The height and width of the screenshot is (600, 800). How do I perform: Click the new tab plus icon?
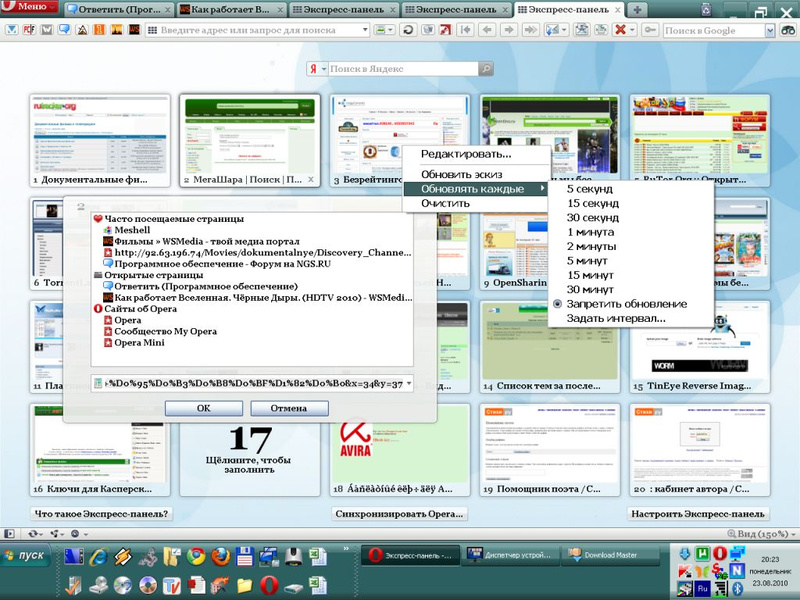638,9
